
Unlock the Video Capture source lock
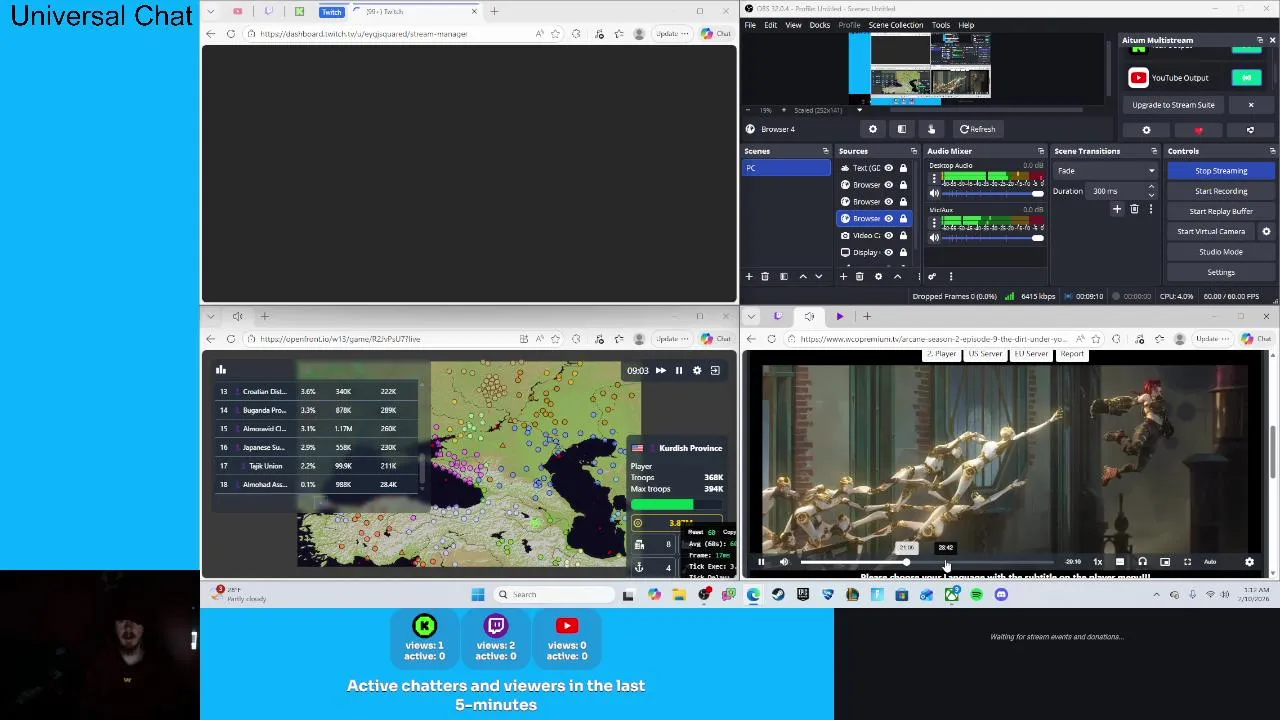pyautogui.click(x=903, y=235)
